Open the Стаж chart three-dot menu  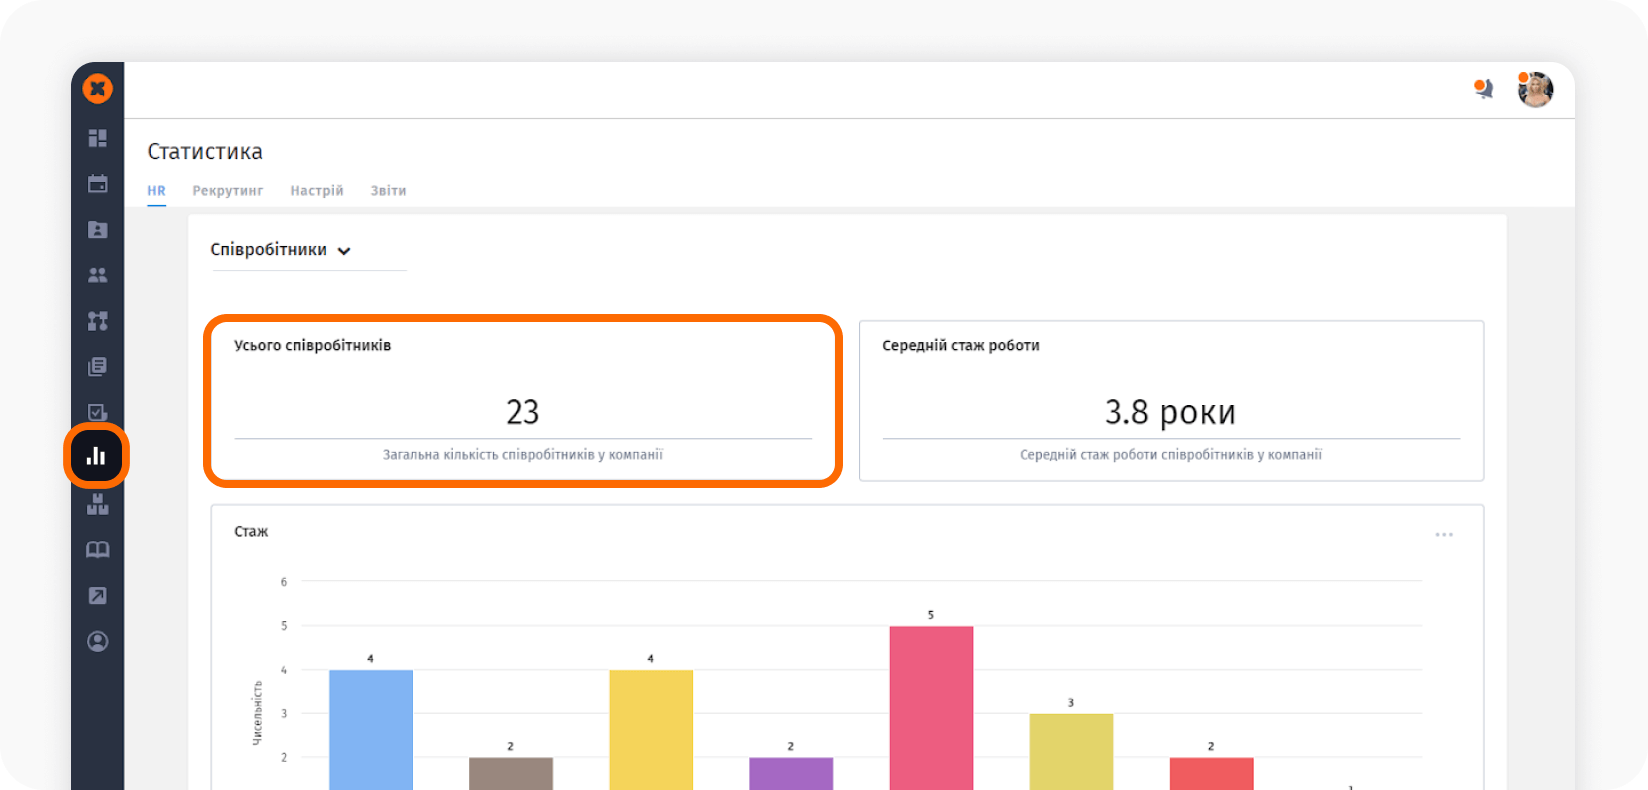tap(1444, 535)
